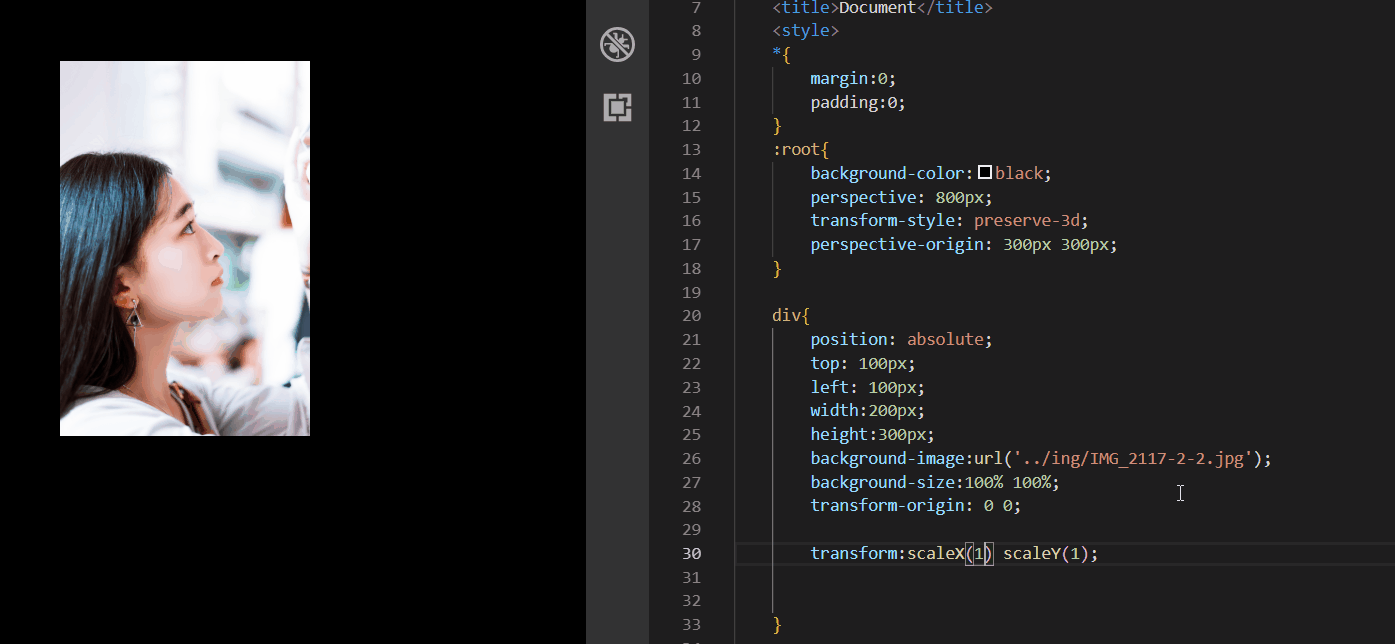The image size is (1395, 644).
Task: Click the 'margin:0;' declaration
Action: coord(854,78)
